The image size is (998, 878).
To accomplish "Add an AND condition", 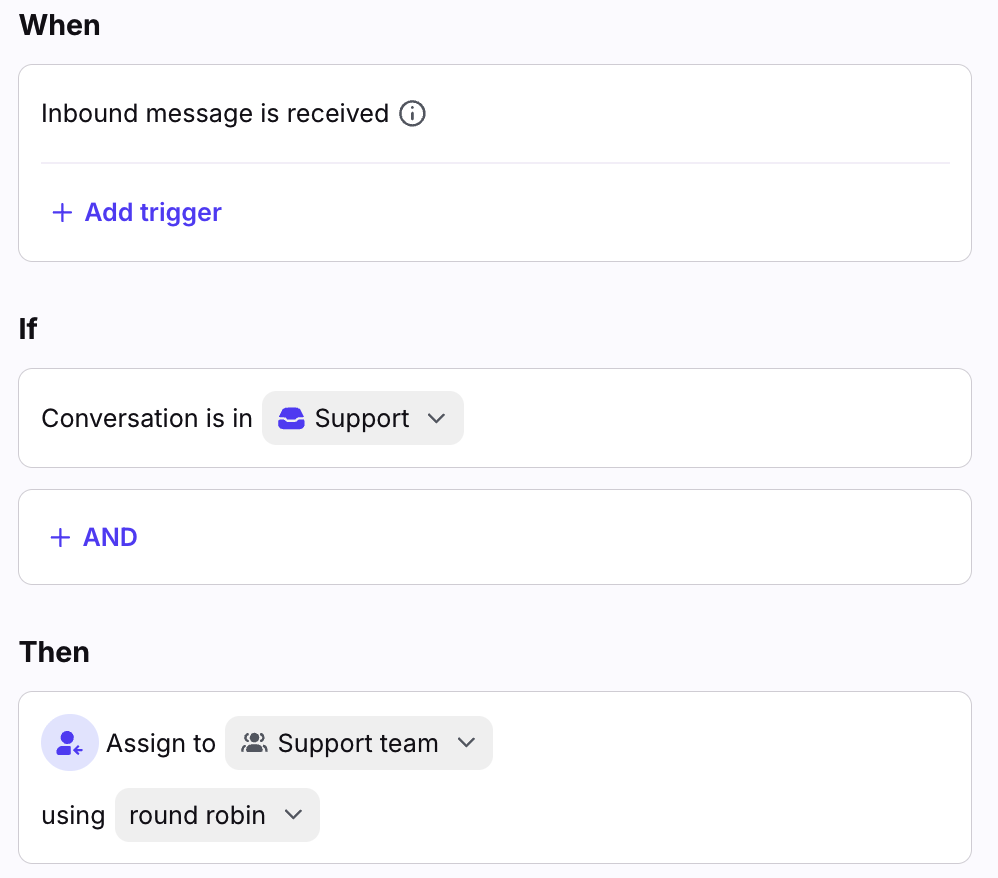I will (110, 538).
